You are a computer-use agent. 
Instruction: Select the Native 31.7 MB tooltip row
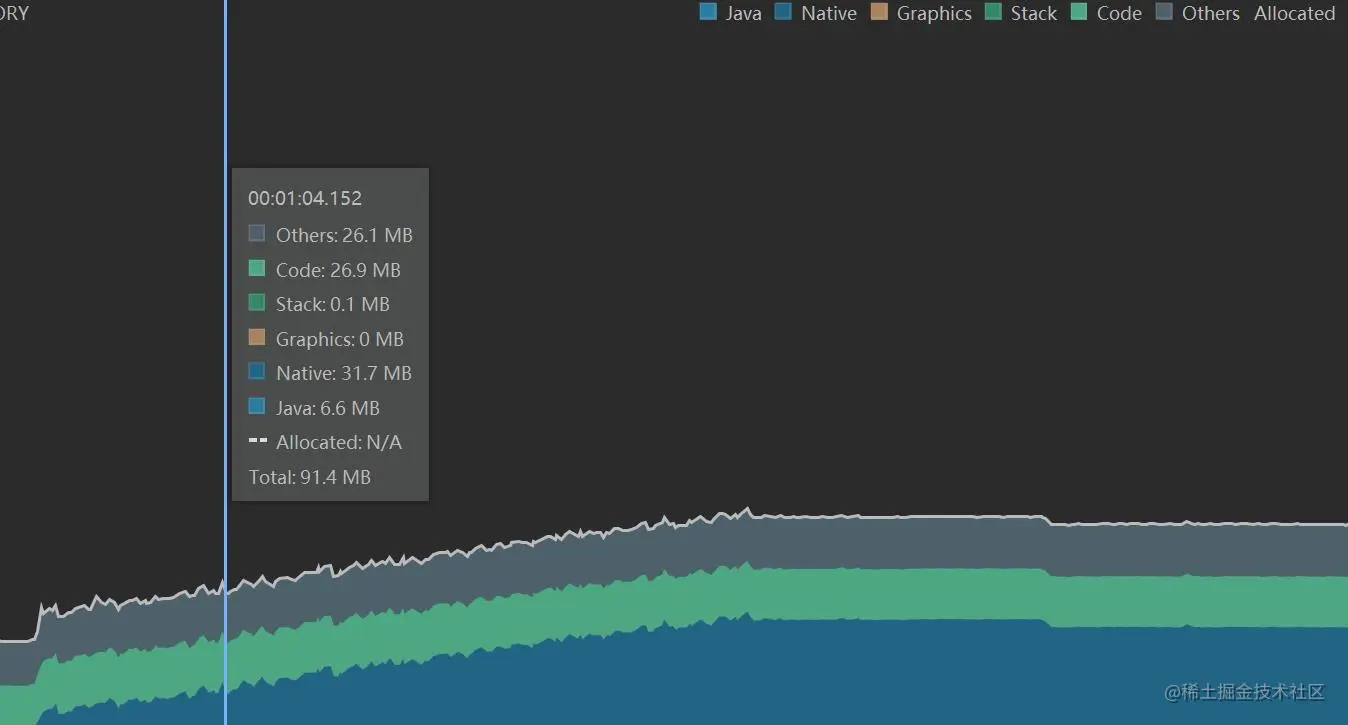(x=330, y=373)
